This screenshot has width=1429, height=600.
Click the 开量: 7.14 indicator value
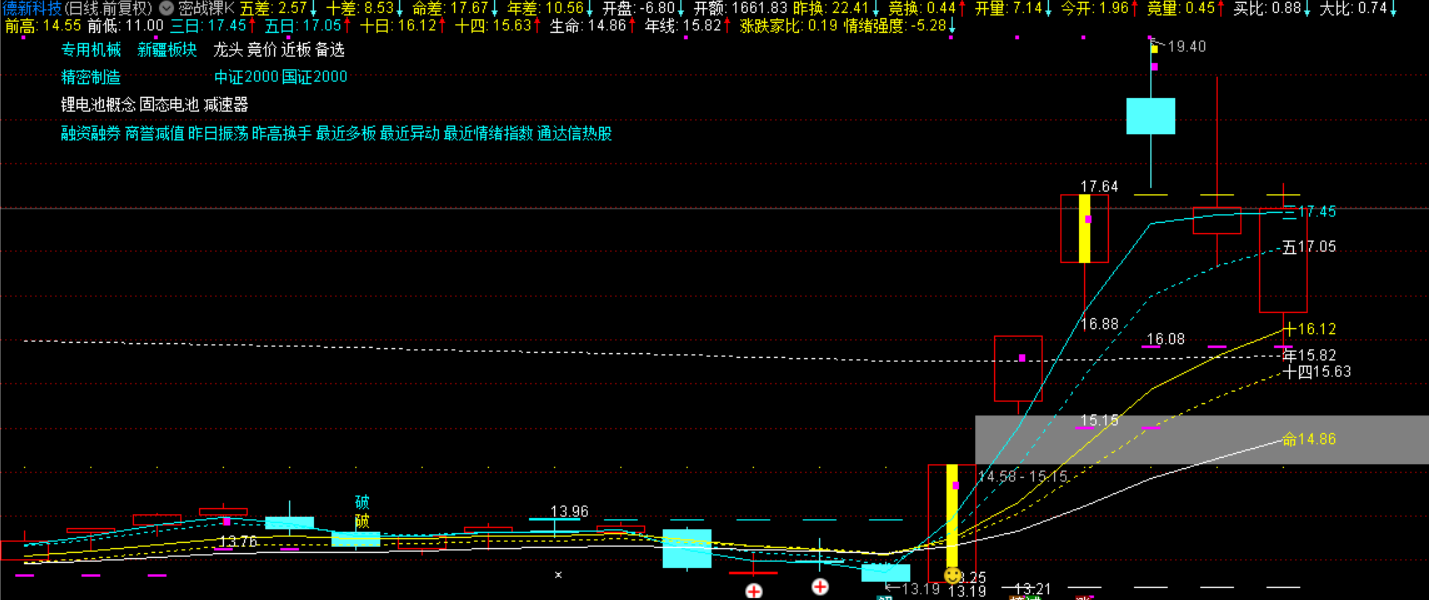[1008, 8]
